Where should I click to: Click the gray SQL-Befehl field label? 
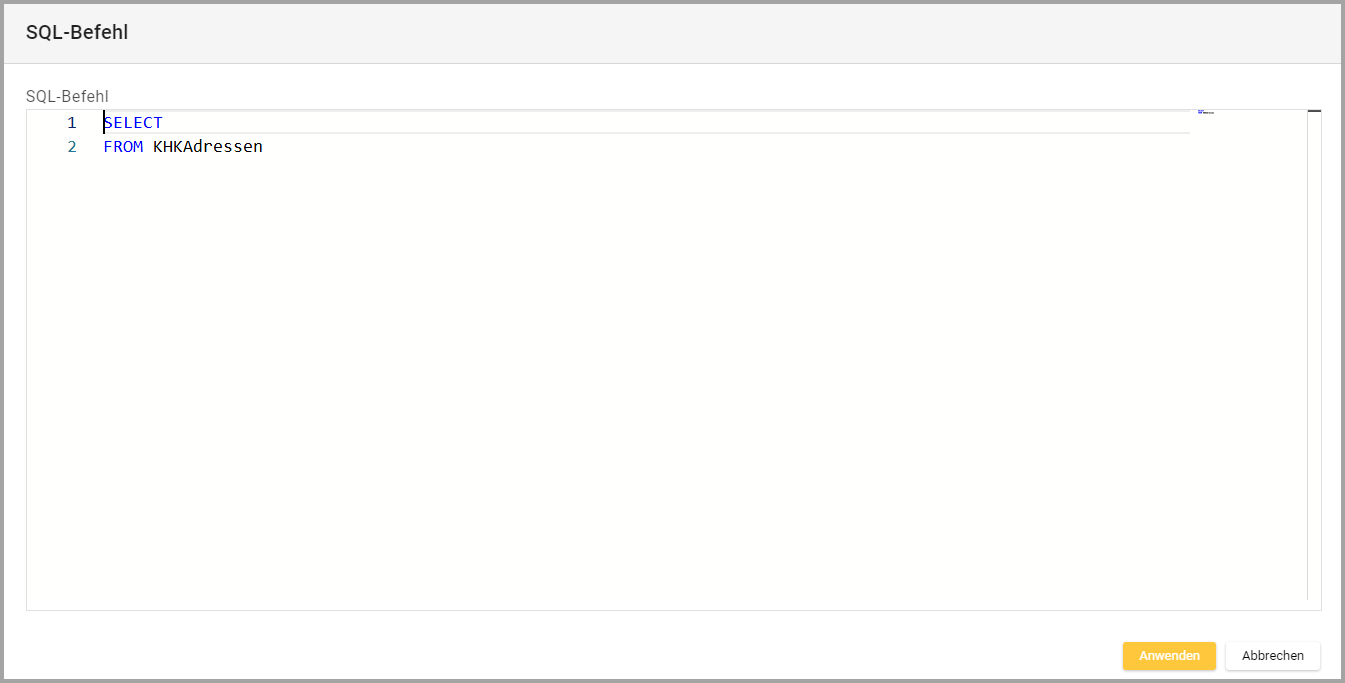(67, 96)
